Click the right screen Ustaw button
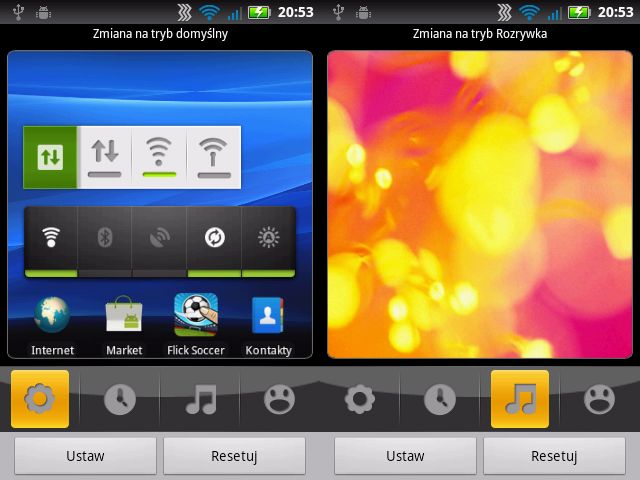This screenshot has height=480, width=640. coord(405,456)
